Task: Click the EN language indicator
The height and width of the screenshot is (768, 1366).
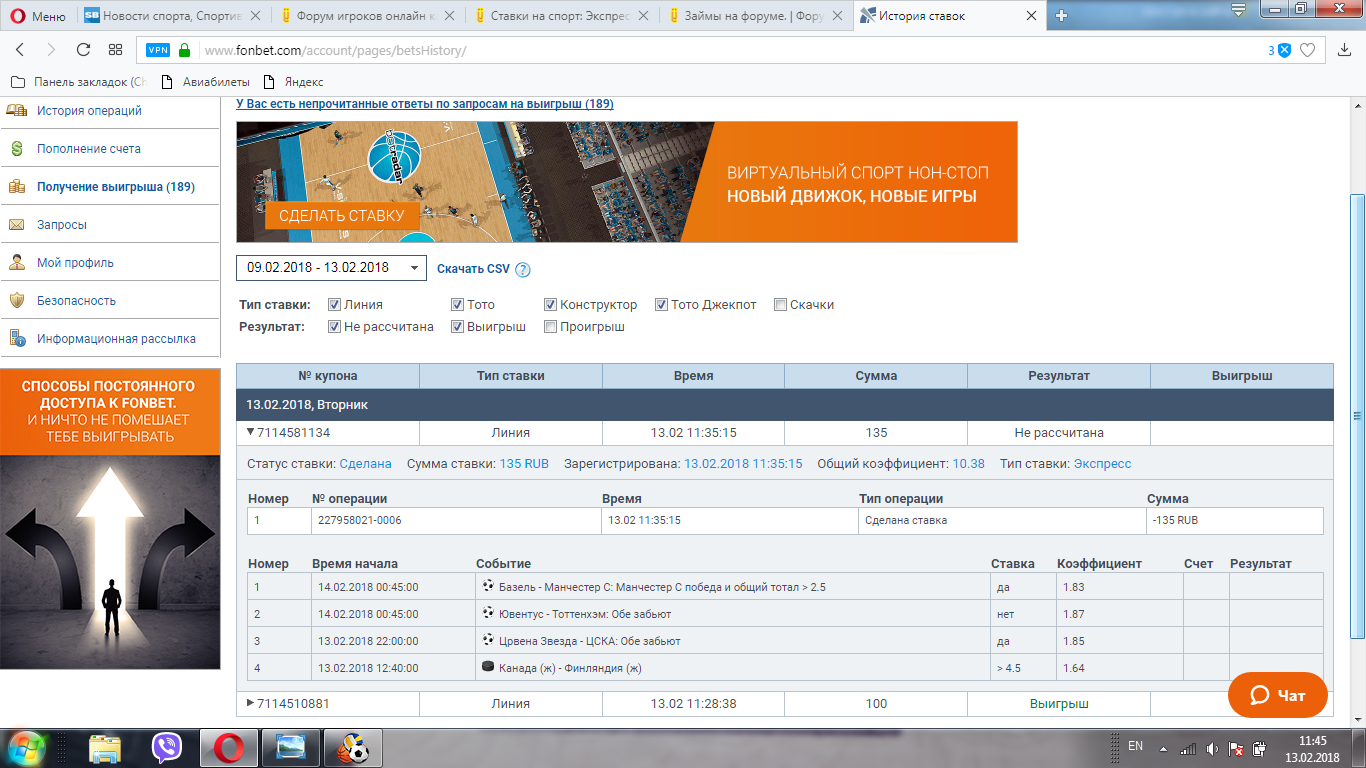Action: point(1135,746)
